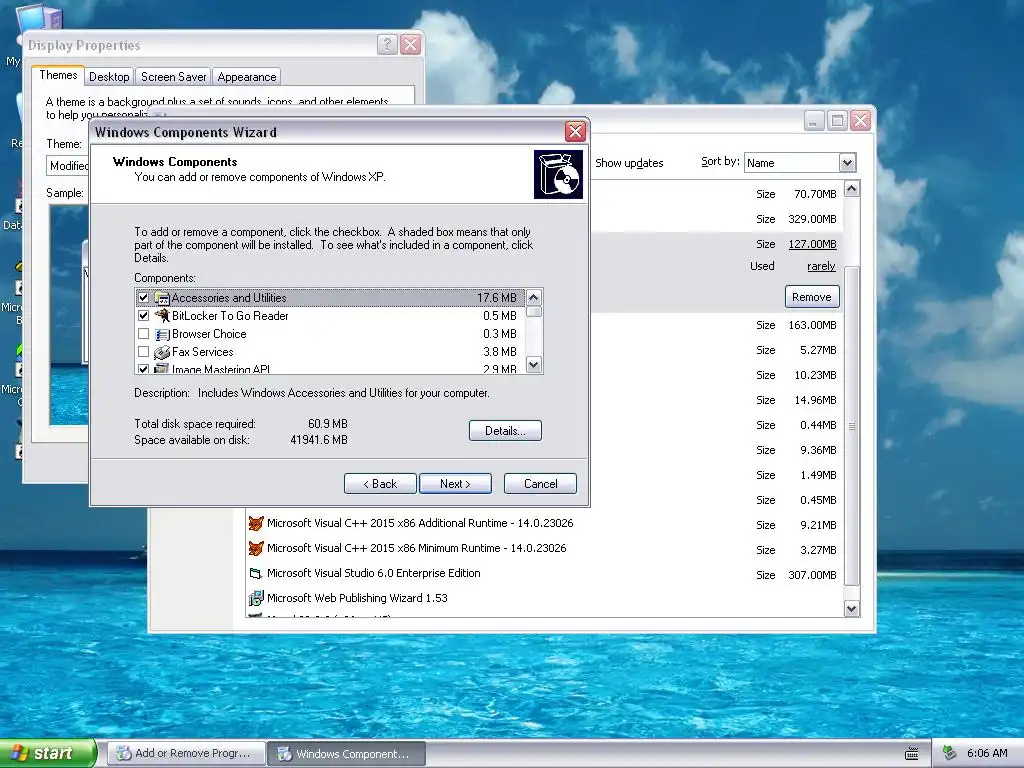The width and height of the screenshot is (1024, 768).
Task: Click the 329.00MB size value
Action: click(x=812, y=219)
